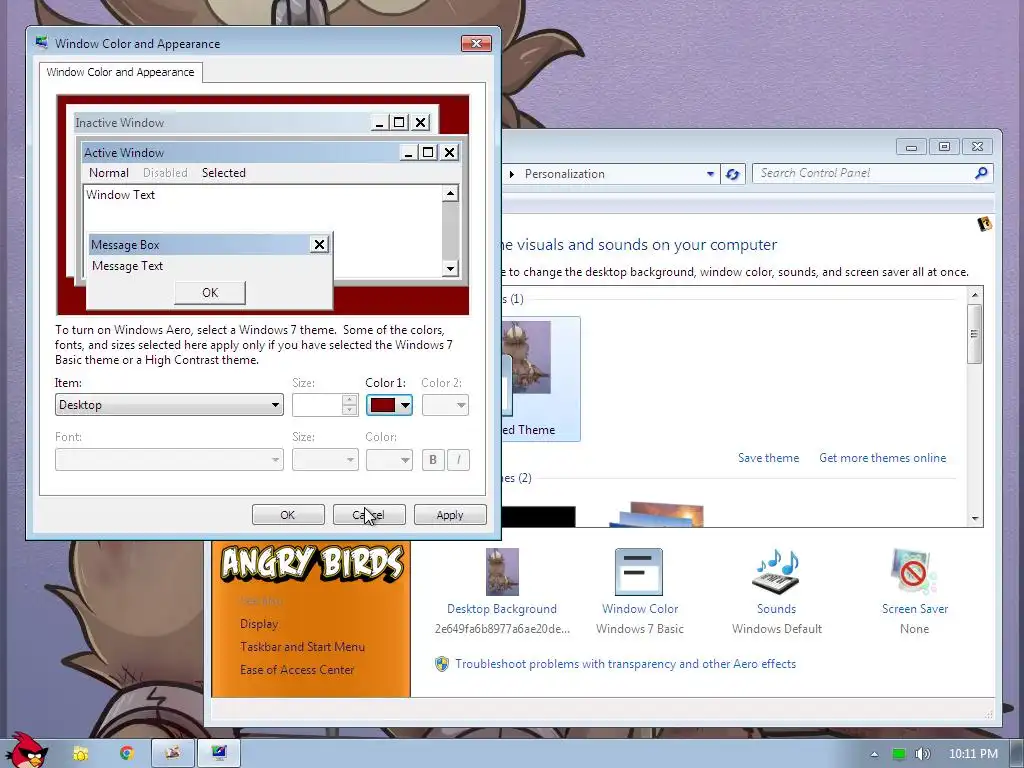The width and height of the screenshot is (1024, 768).
Task: Open the help icon in Personalization window
Action: (984, 224)
